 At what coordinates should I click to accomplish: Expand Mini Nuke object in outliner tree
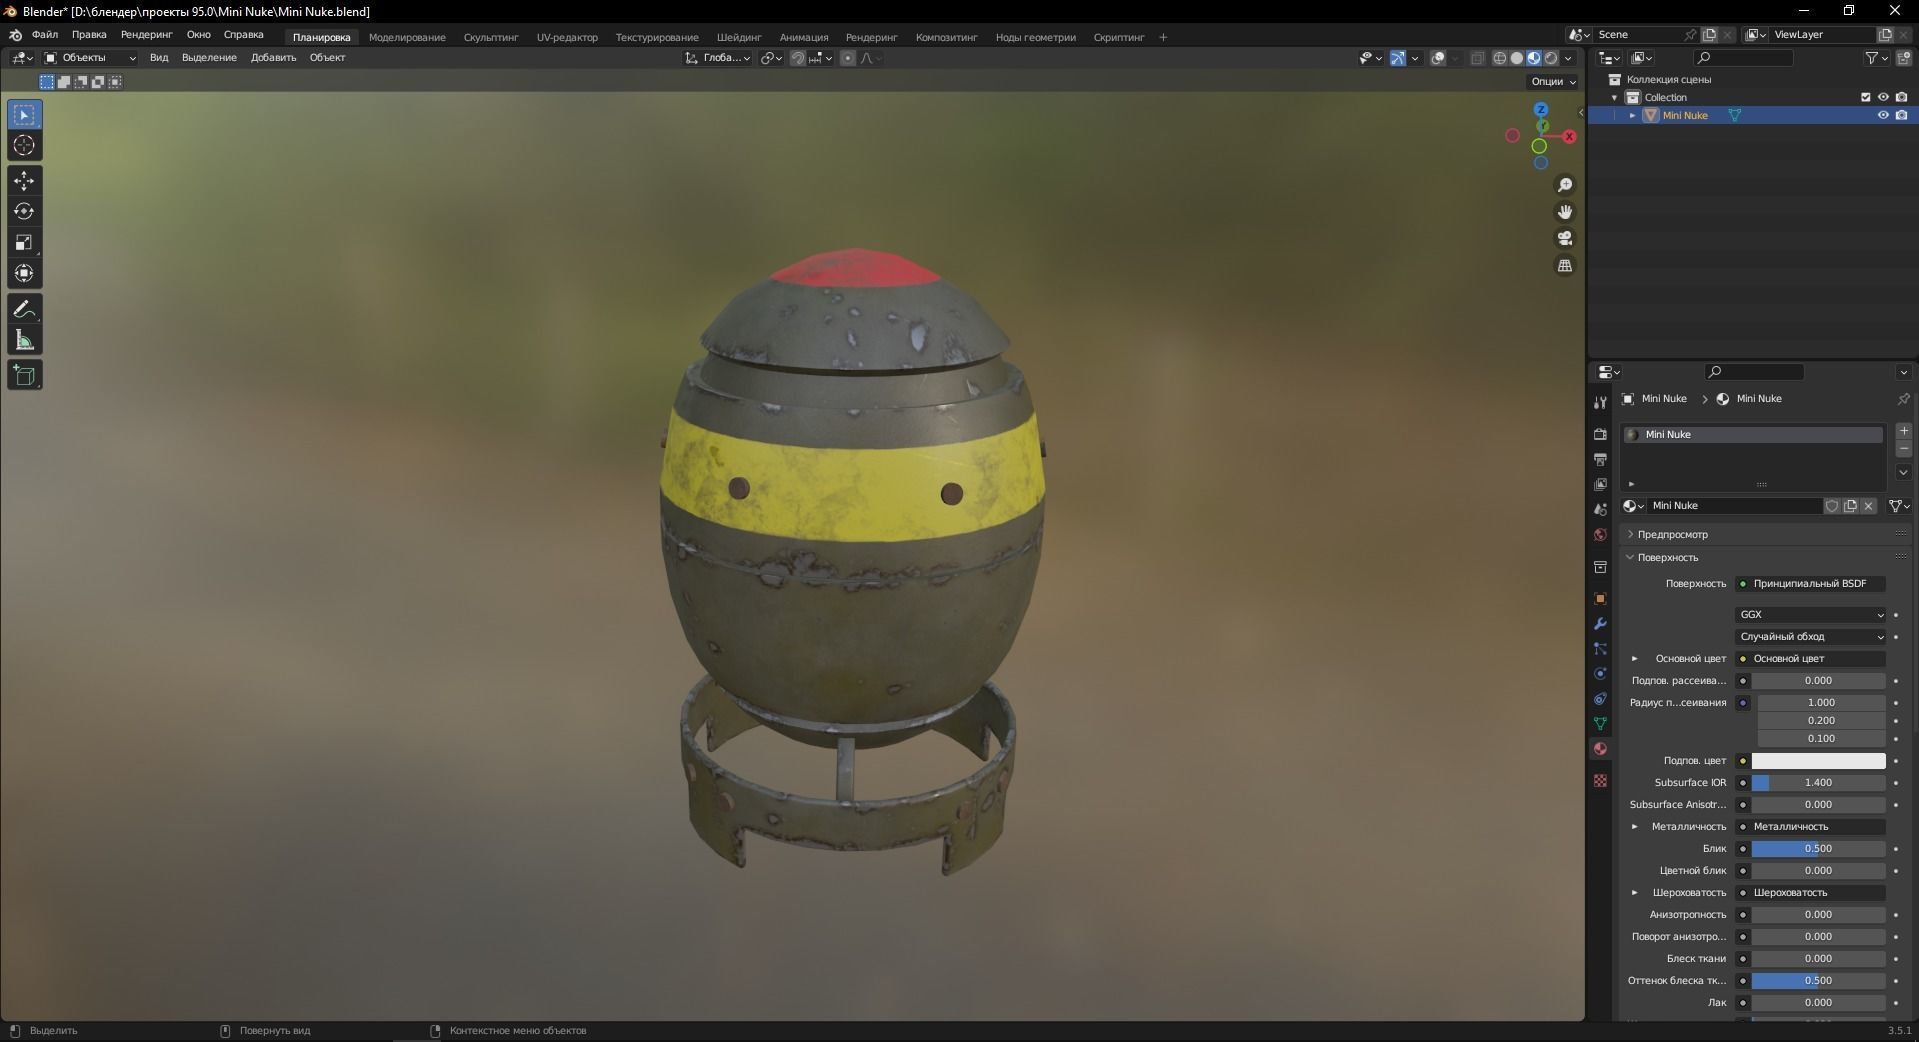[1633, 115]
